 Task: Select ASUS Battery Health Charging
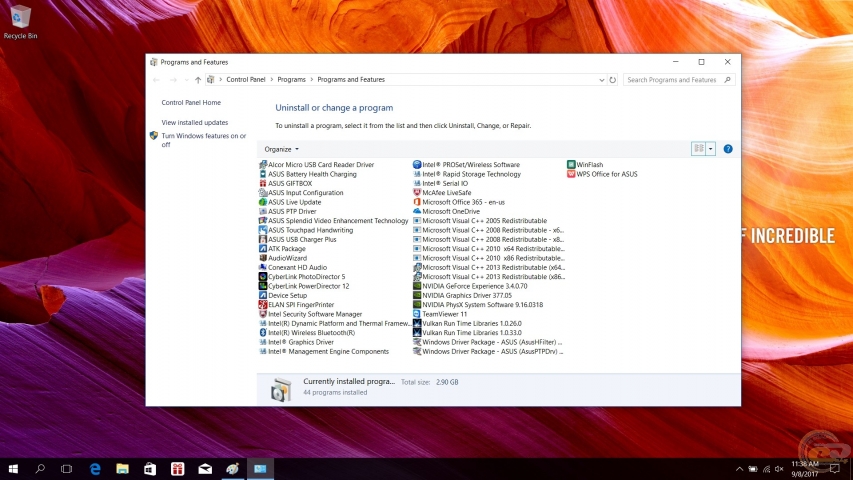[308, 174]
